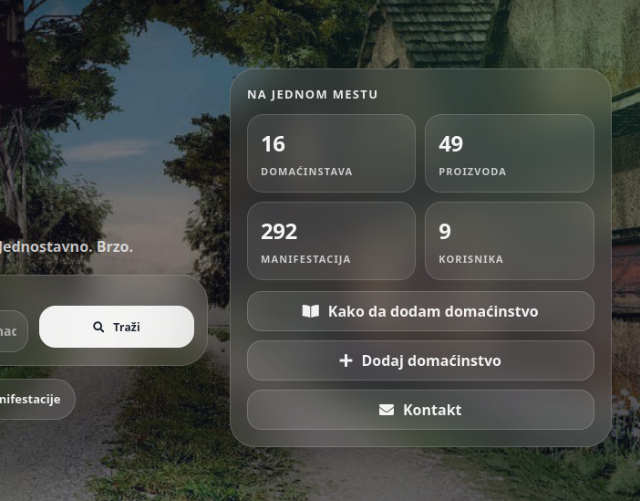The width and height of the screenshot is (640, 501).
Task: Click the number 49
Action: [451, 144]
